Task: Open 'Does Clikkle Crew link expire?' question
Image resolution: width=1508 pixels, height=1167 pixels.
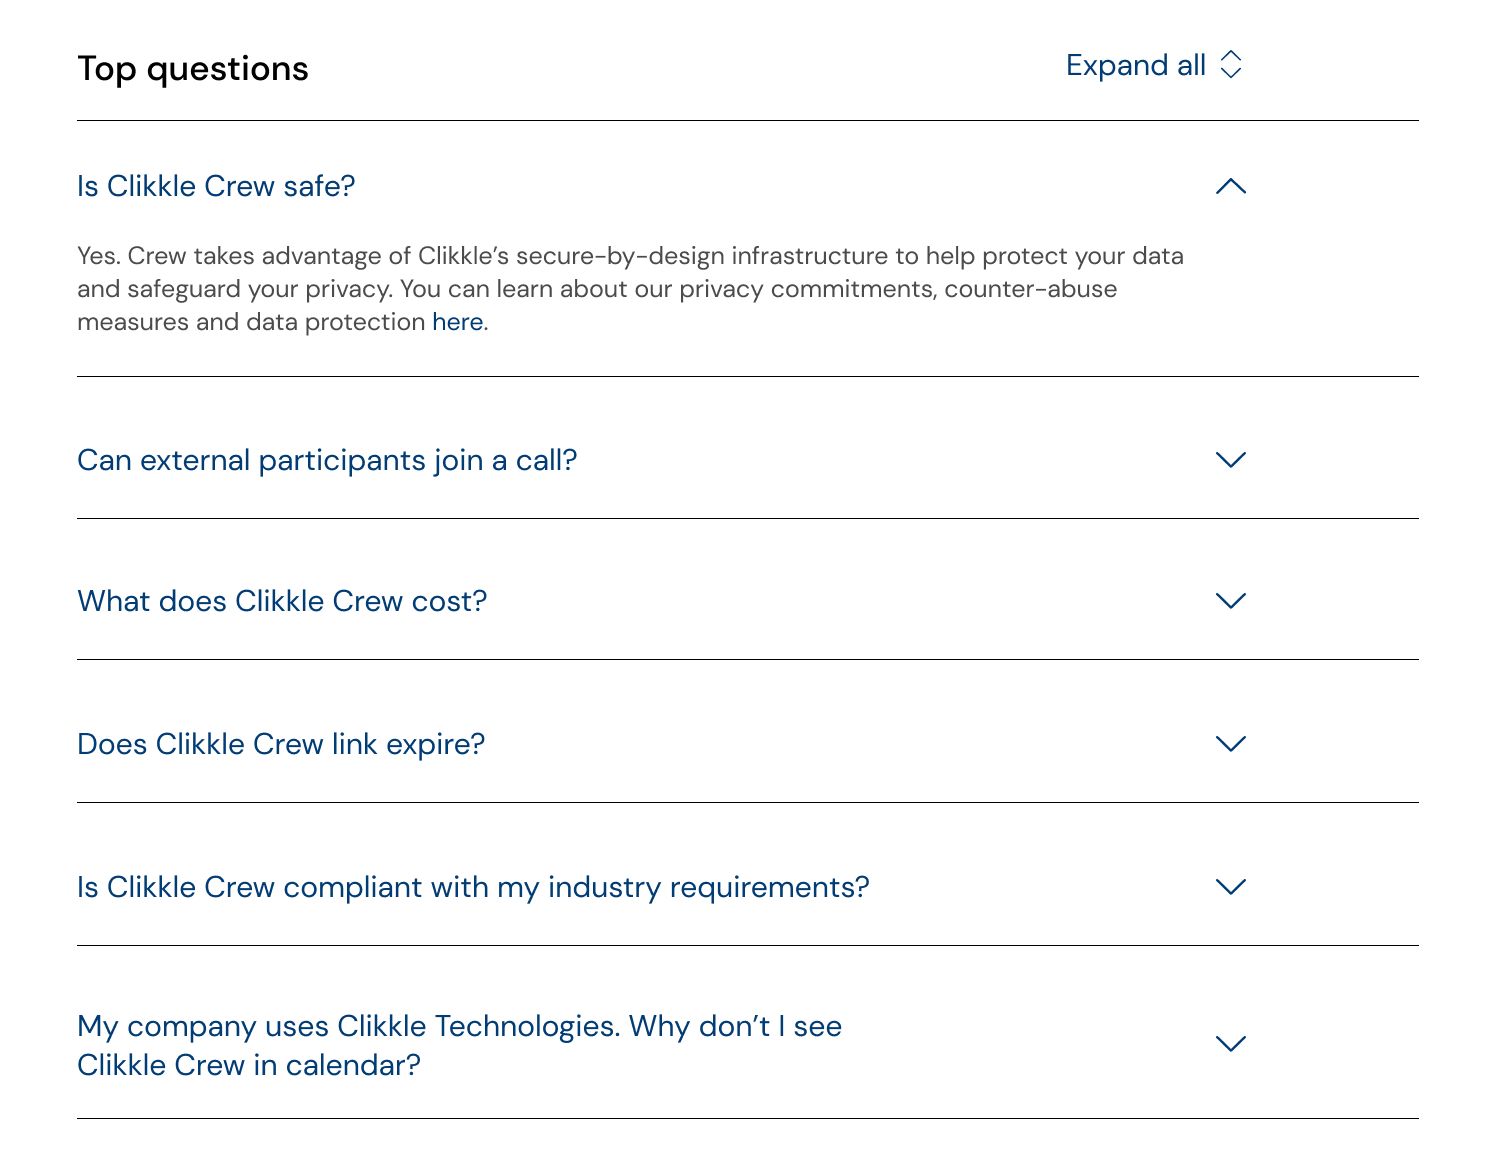Action: click(281, 744)
